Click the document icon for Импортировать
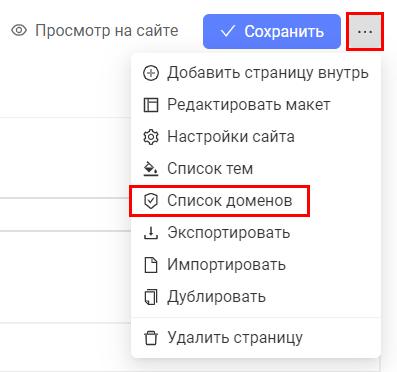 tap(151, 265)
